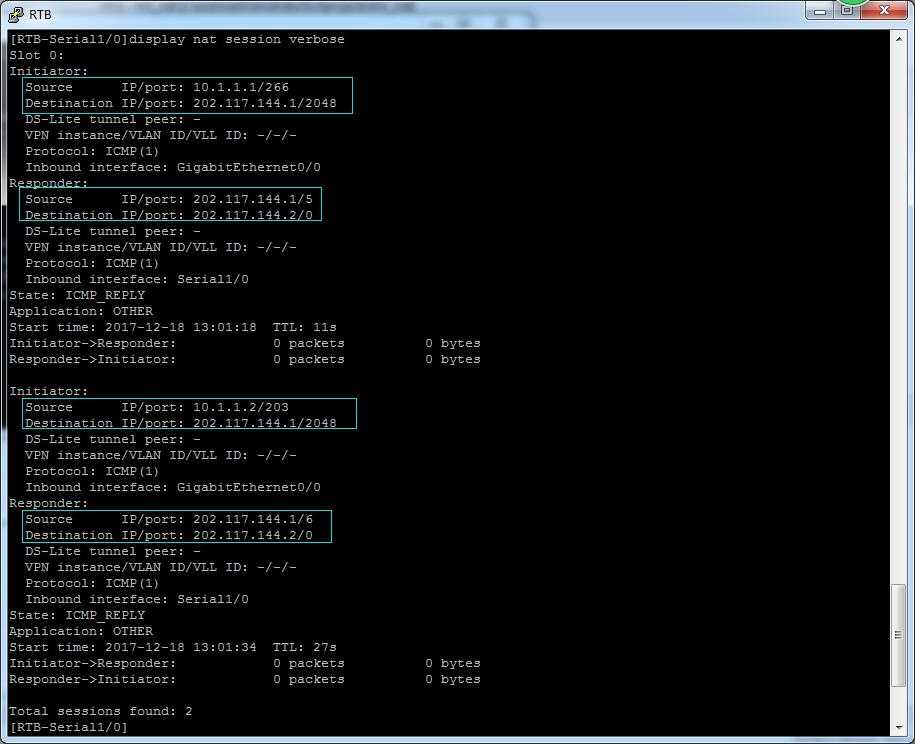The image size is (915, 744).
Task: Close the RTB terminal window
Action: coord(885,10)
